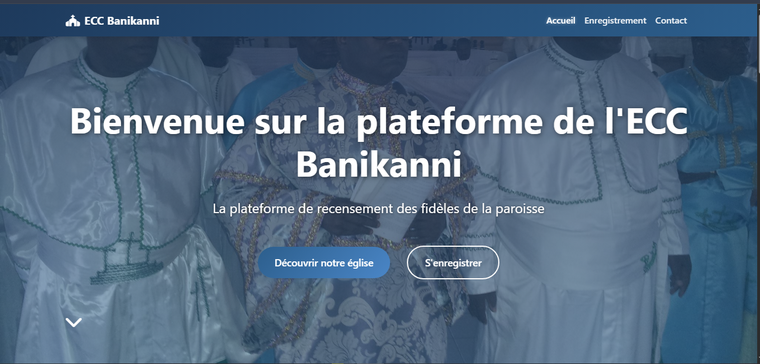Viewport: 760px width, 364px height.
Task: Click the S'enregistrer outlined button
Action: 453,263
